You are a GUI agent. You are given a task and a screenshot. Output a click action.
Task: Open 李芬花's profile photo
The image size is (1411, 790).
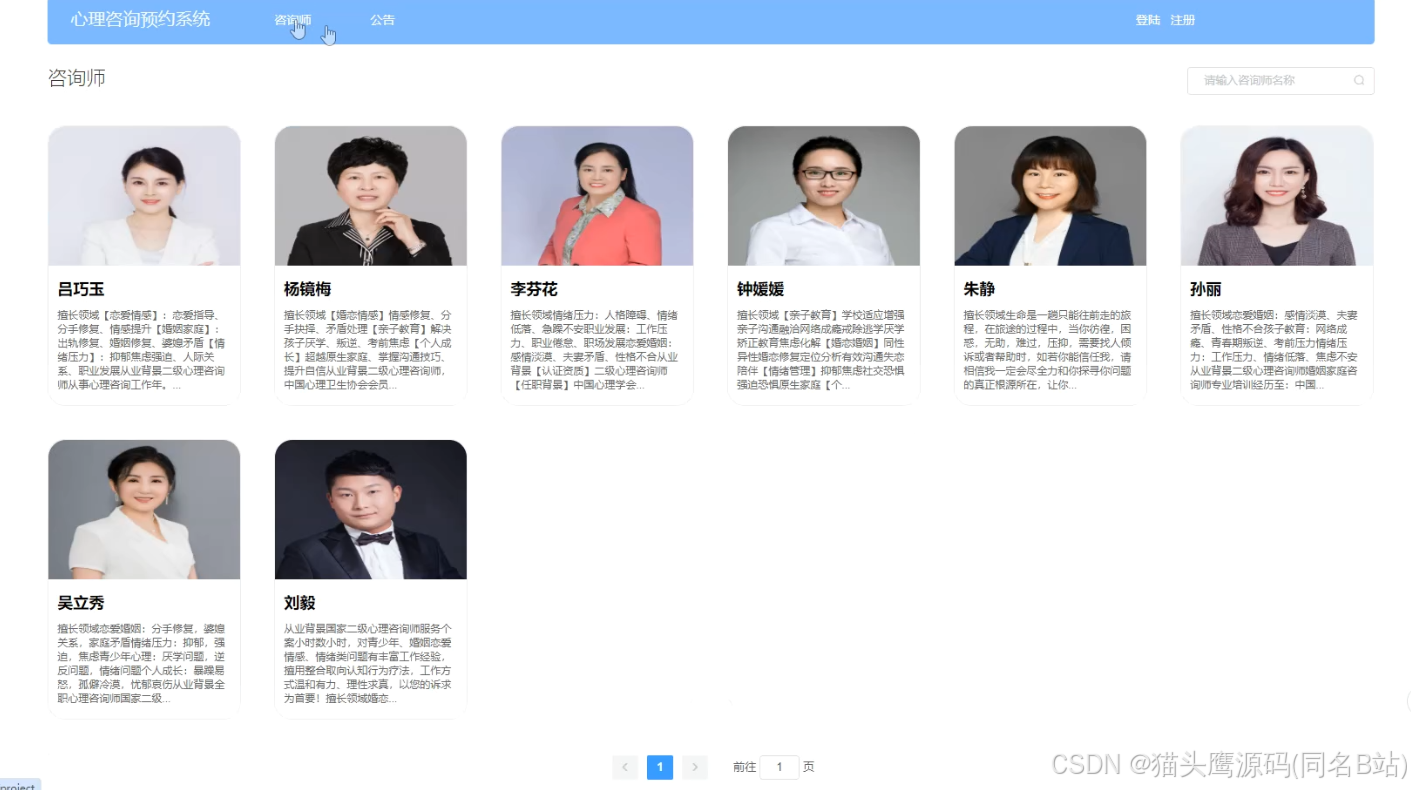point(597,196)
